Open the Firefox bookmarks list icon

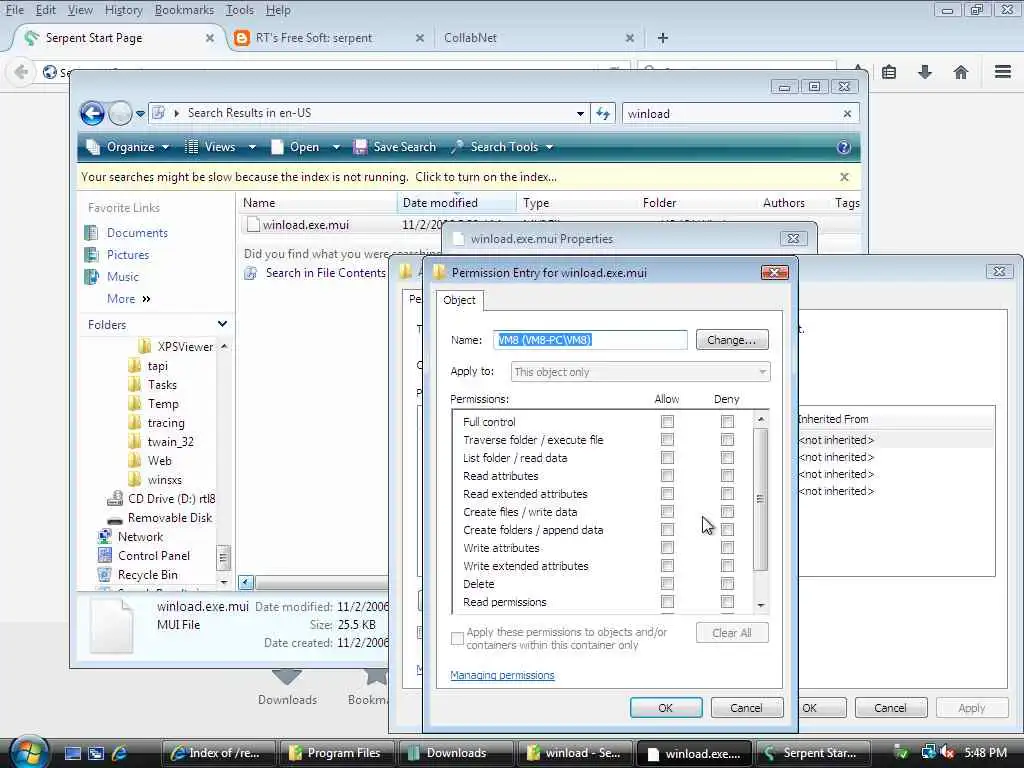(889, 72)
